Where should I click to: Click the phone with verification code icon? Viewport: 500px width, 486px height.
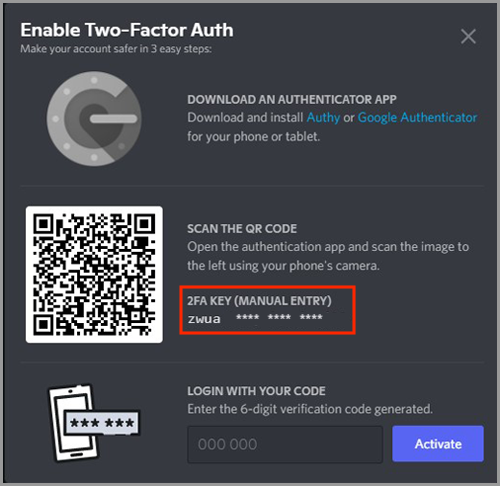pyautogui.click(x=94, y=423)
